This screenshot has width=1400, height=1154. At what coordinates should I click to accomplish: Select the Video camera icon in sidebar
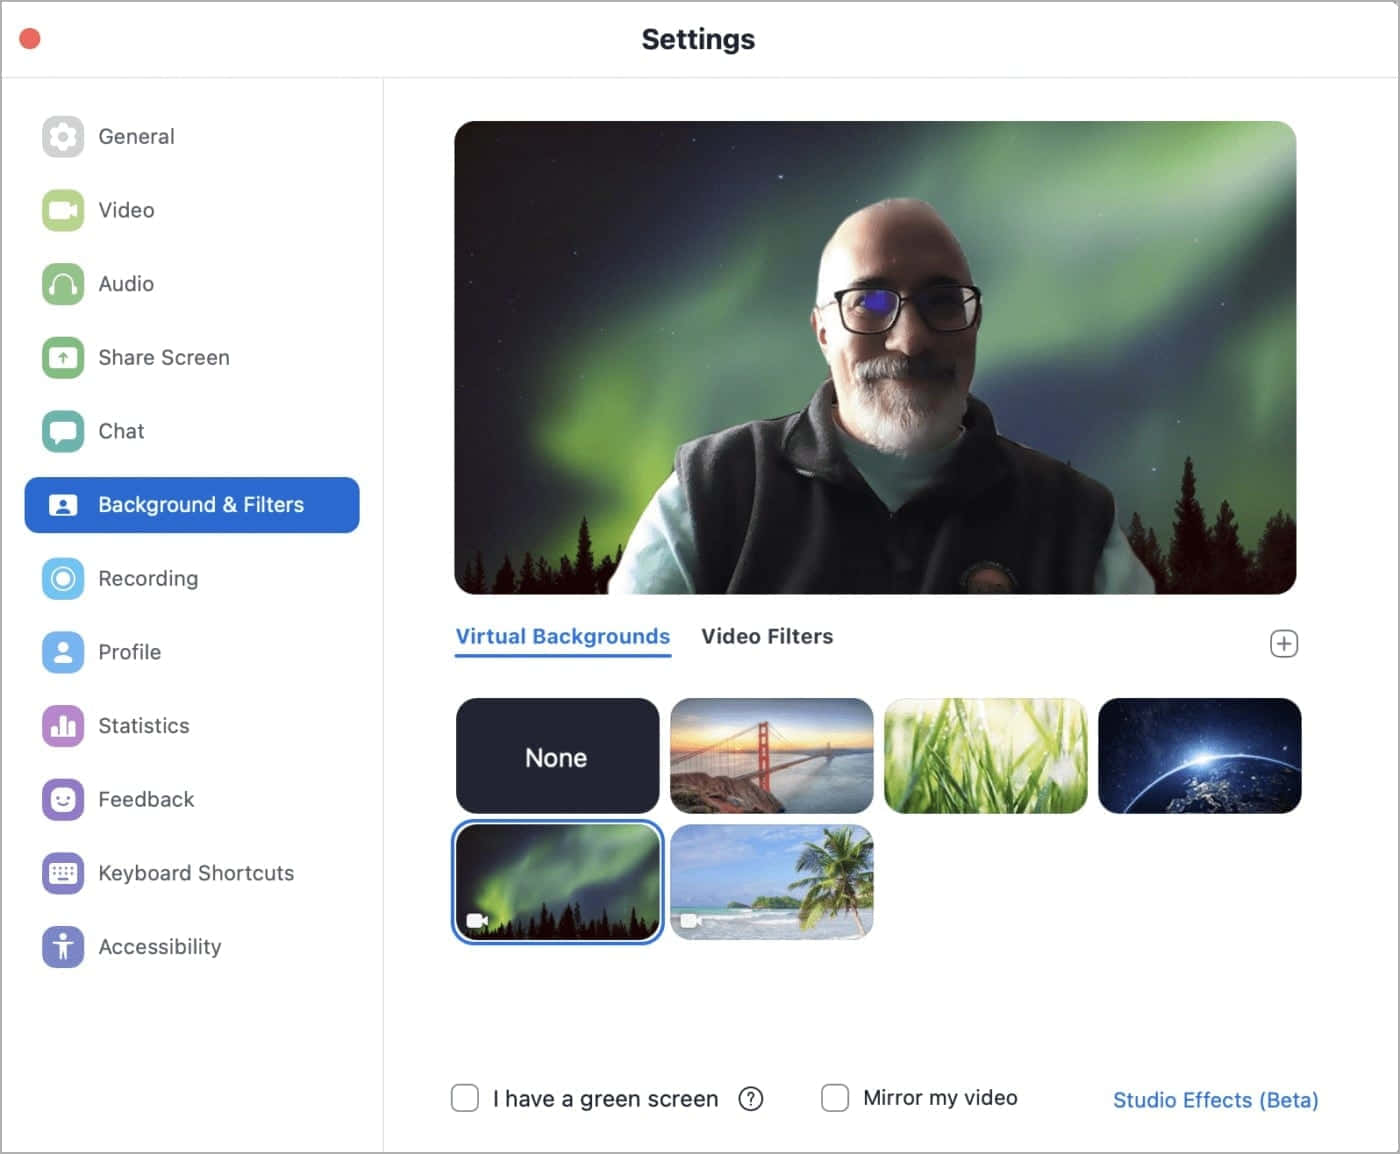pyautogui.click(x=63, y=210)
